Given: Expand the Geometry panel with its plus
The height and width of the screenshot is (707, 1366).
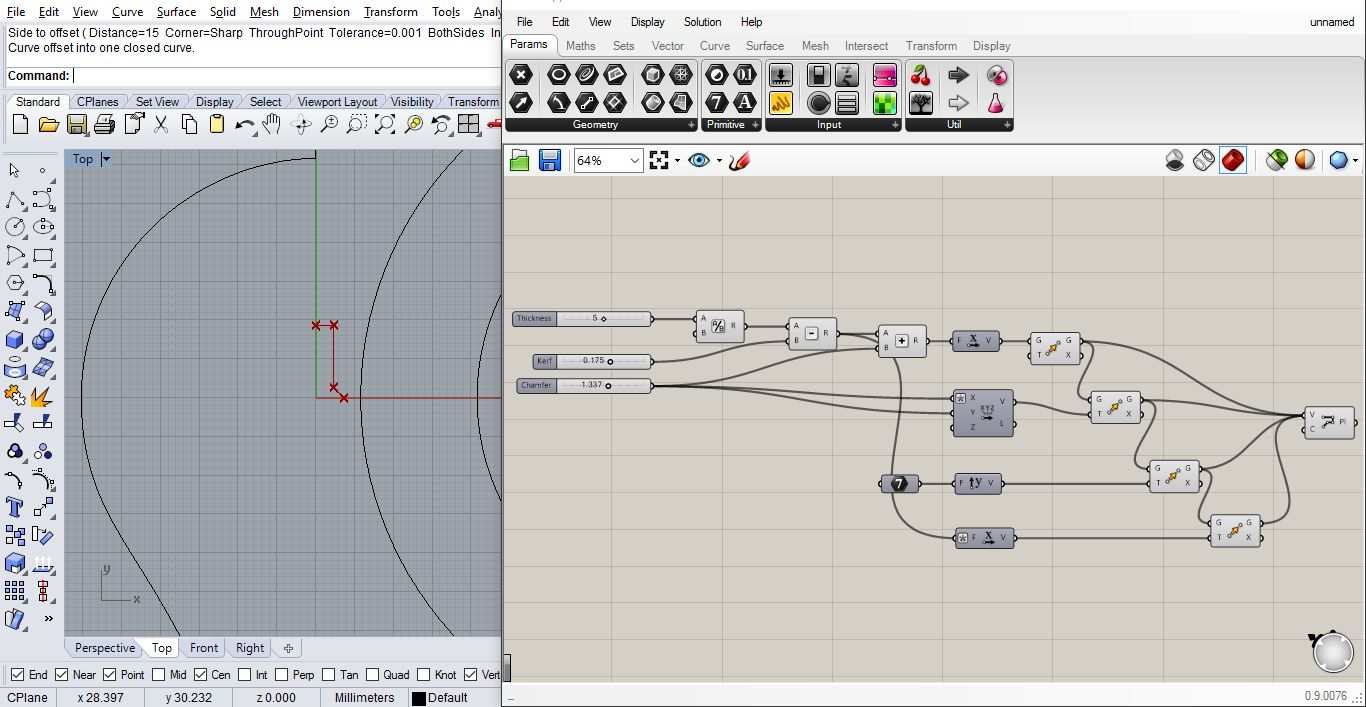Looking at the screenshot, I should coord(691,125).
